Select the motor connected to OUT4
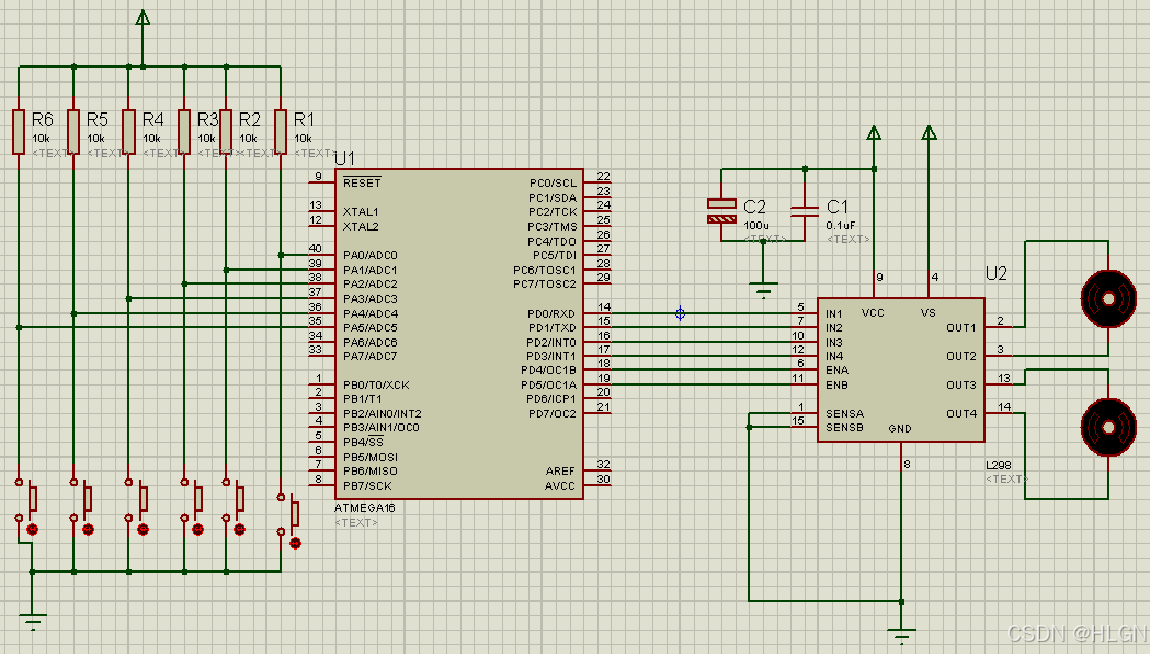 click(x=1107, y=428)
